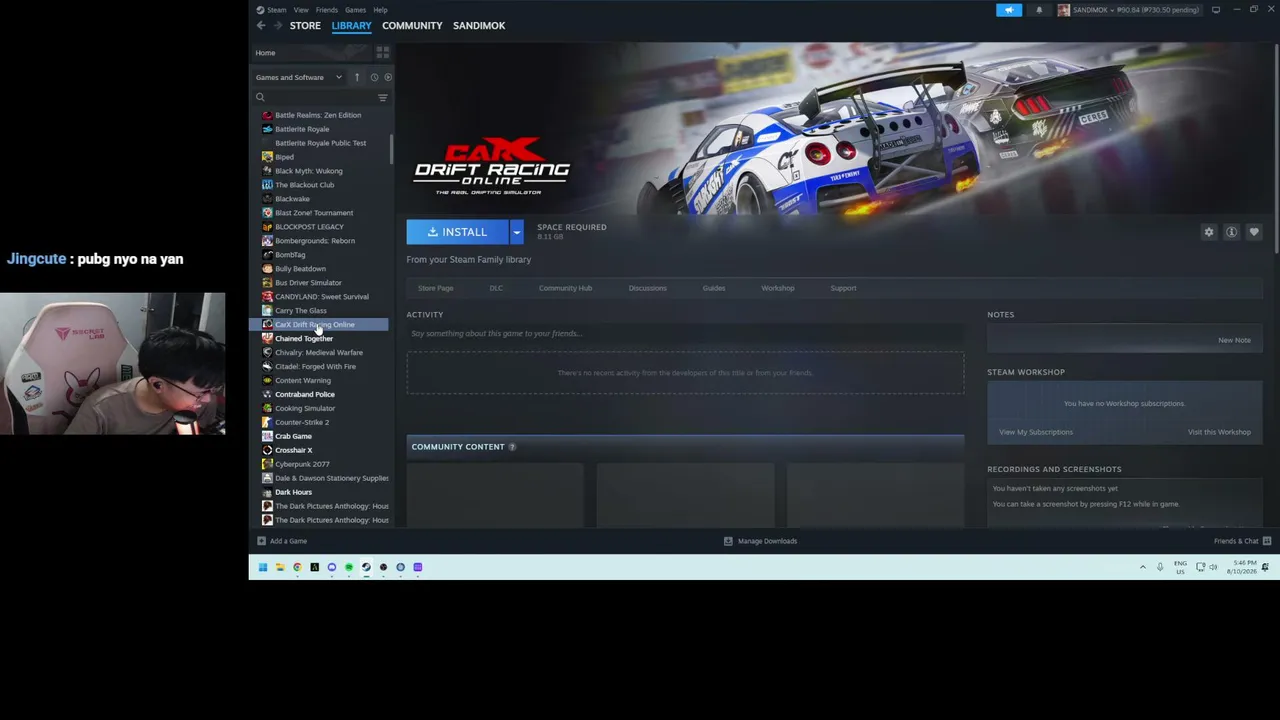The height and width of the screenshot is (720, 1280).
Task: Switch to the STORE tab
Action: [305, 26]
